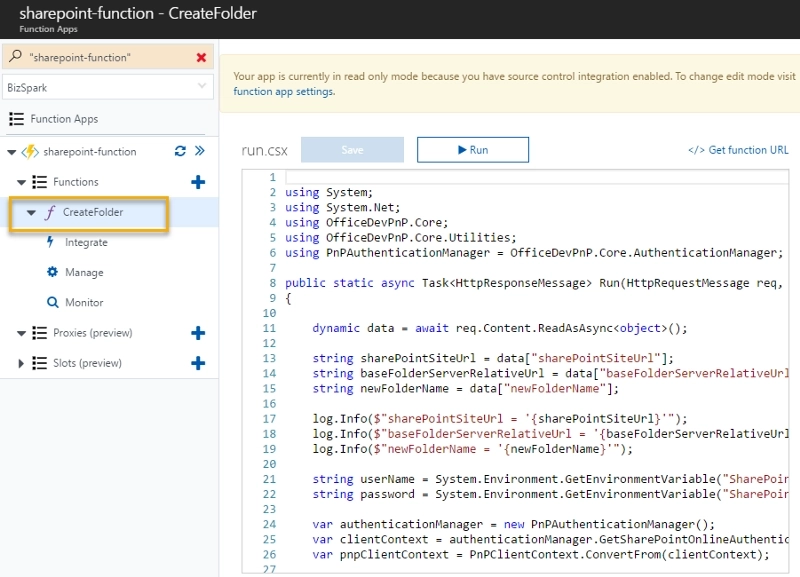The height and width of the screenshot is (577, 800).
Task: Clear the search with red X icon
Action: pyautogui.click(x=201, y=58)
